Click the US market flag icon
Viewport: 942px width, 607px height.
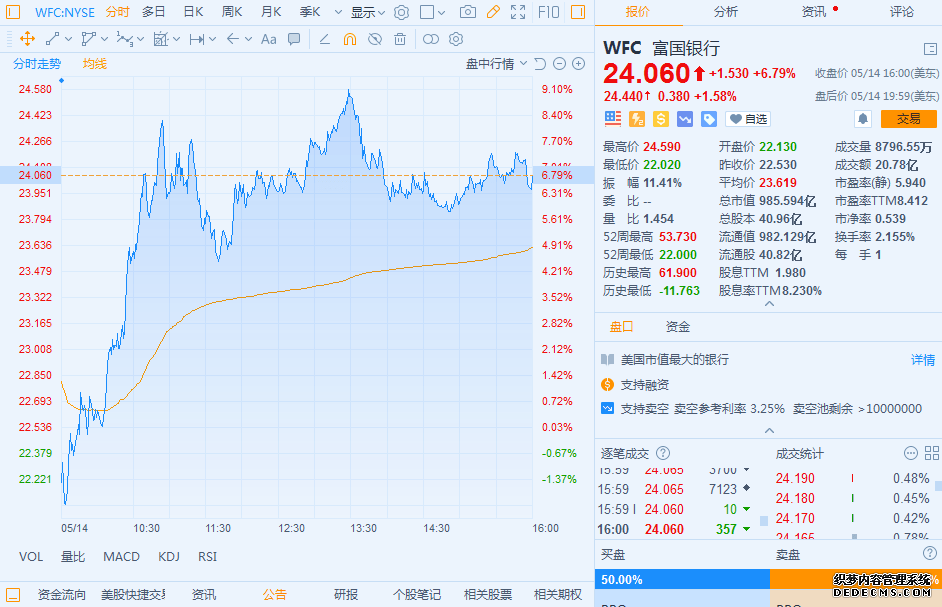point(613,119)
